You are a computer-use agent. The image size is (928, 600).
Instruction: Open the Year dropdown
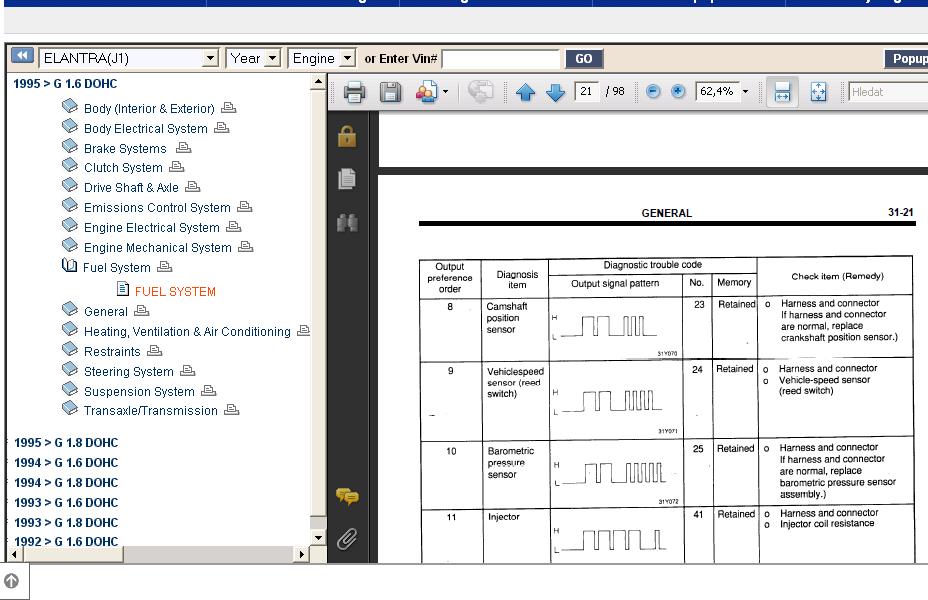[x=271, y=59]
